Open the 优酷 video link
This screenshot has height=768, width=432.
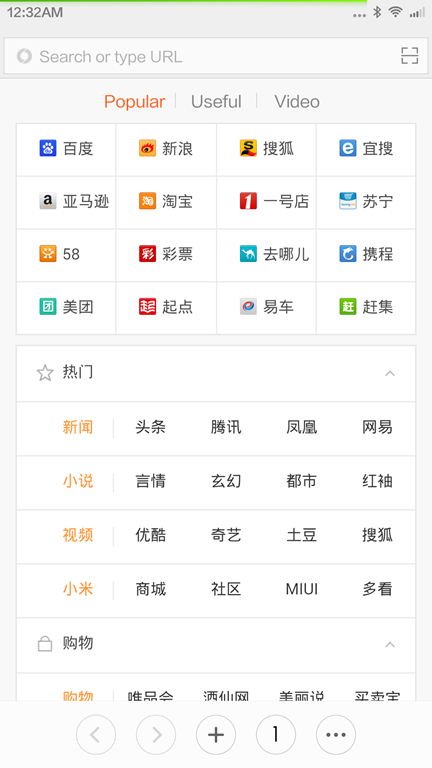(x=150, y=535)
